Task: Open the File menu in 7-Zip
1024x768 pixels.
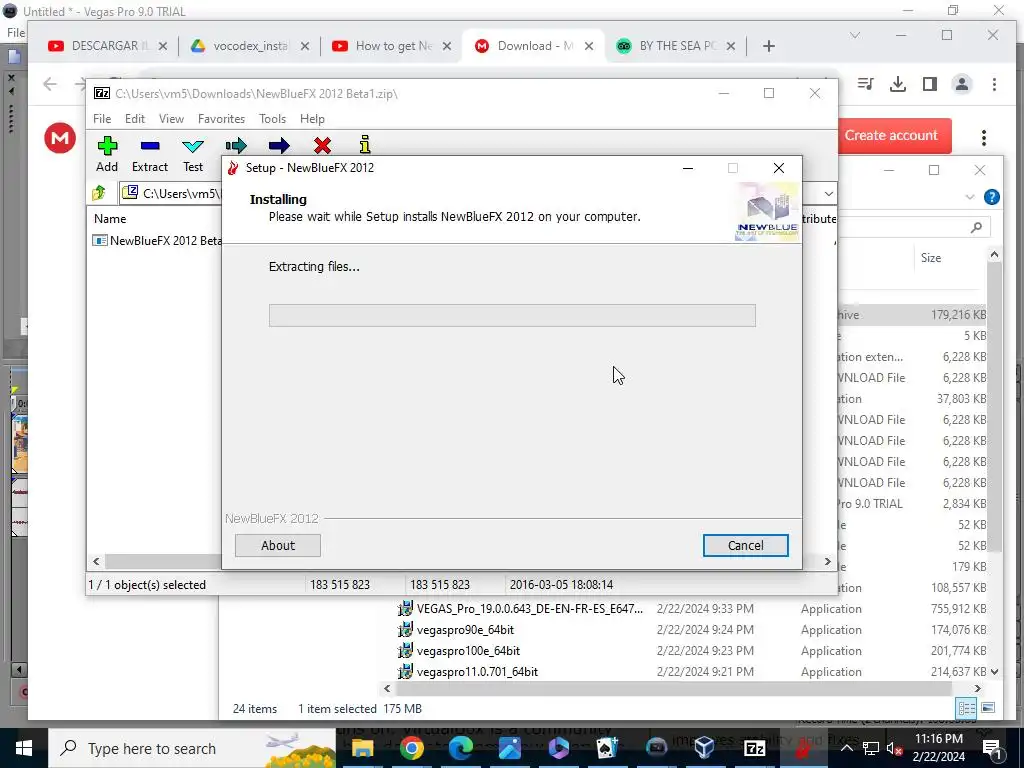Action: pyautogui.click(x=102, y=119)
